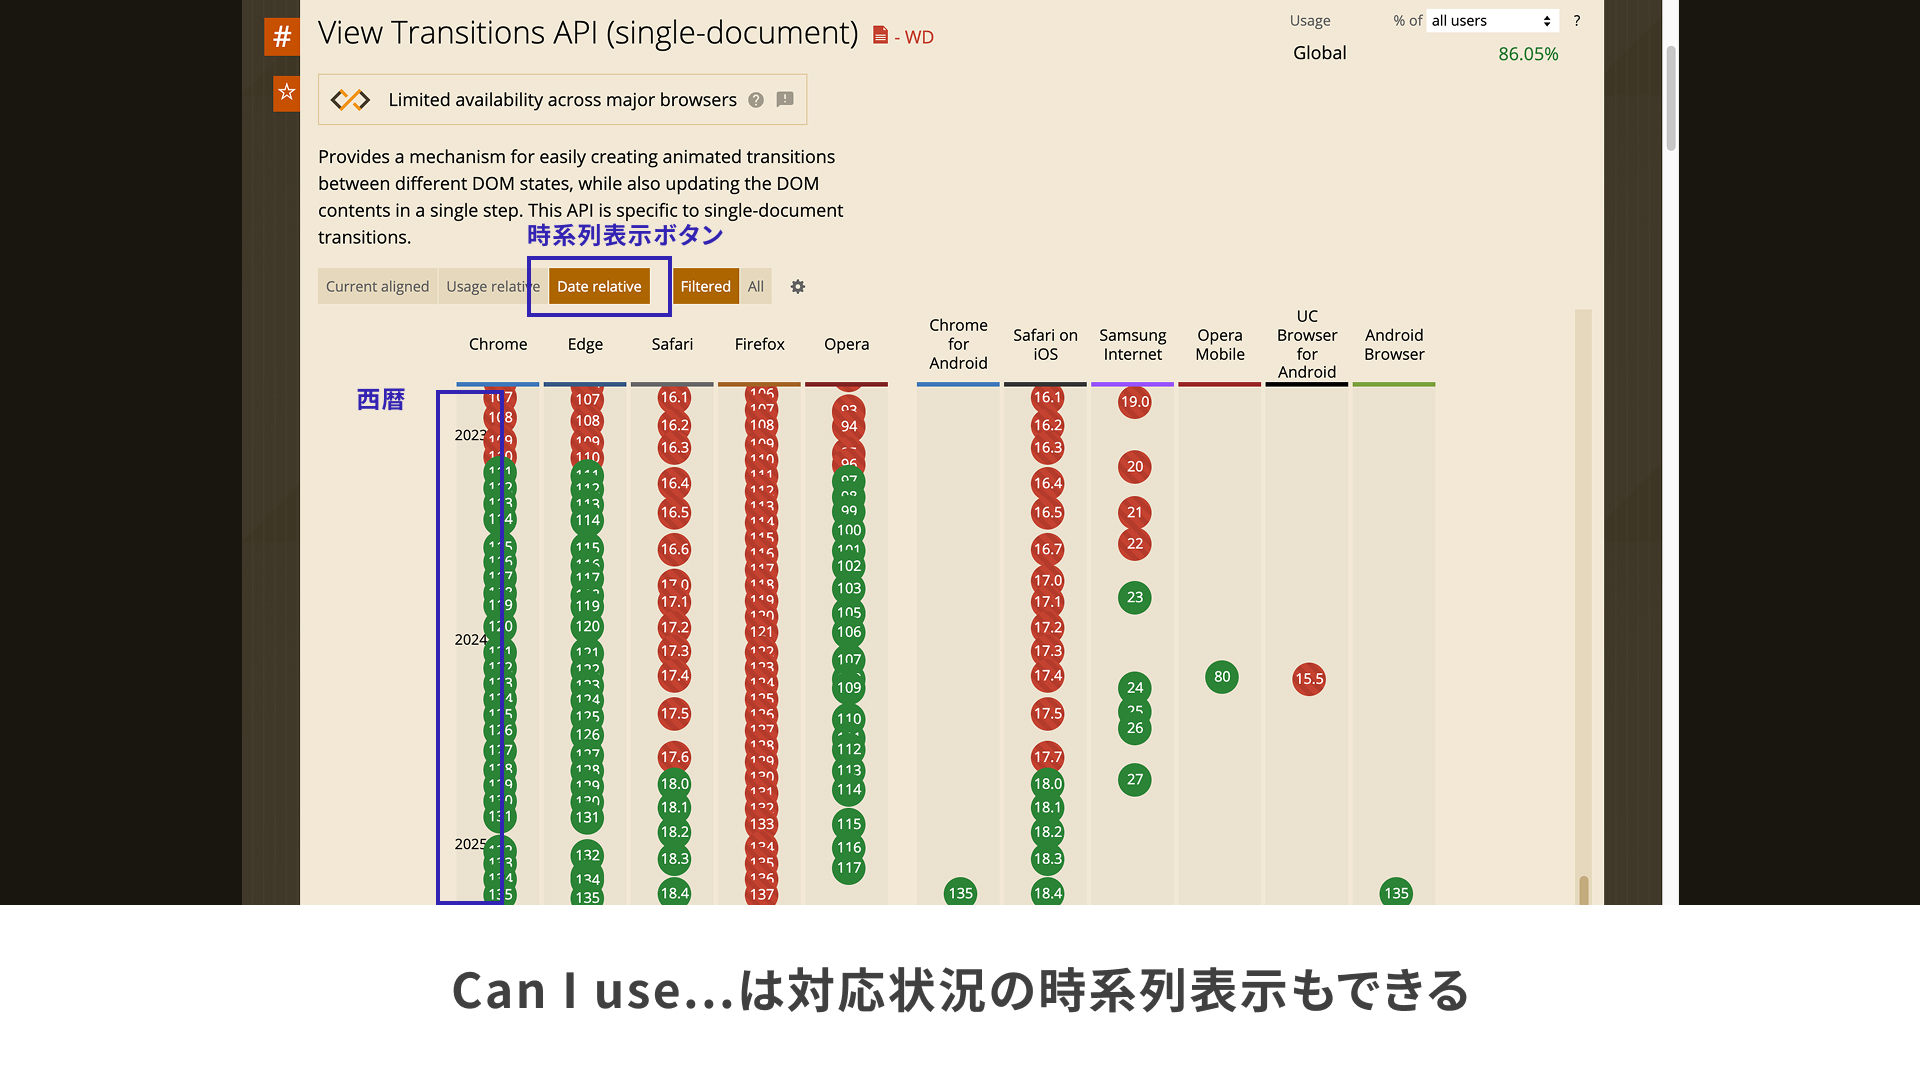Select Safari version 18.0 cell
The image size is (1920, 1080).
[674, 783]
